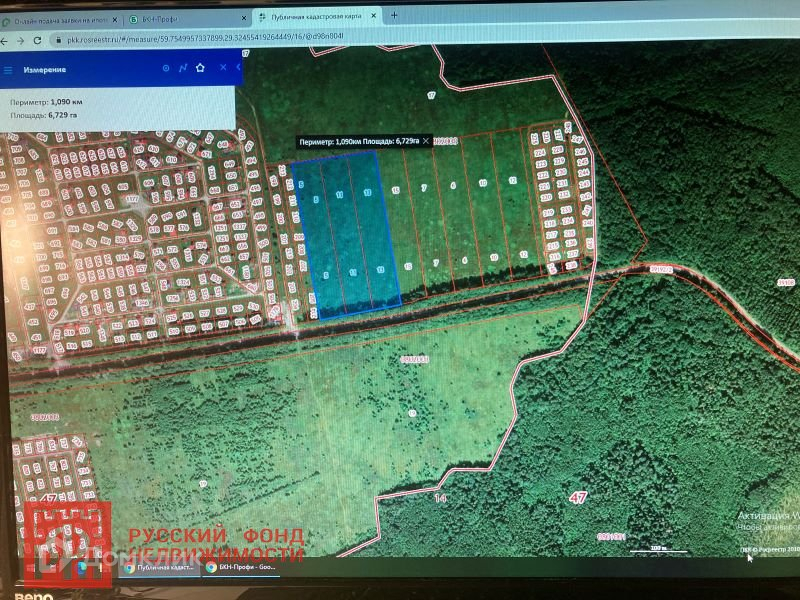Click the large 47 region label

point(578,497)
